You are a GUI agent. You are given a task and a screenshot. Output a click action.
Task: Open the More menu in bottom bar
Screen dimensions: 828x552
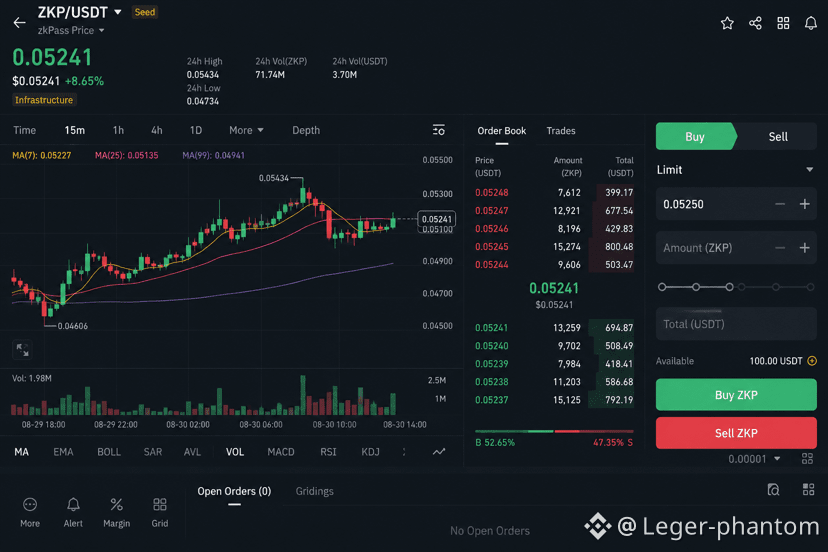30,512
